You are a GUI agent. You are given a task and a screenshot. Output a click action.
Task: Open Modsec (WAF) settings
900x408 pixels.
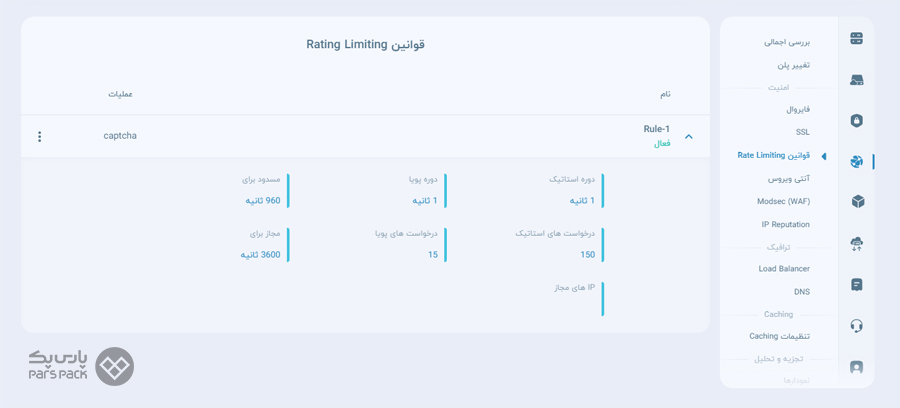click(x=783, y=201)
